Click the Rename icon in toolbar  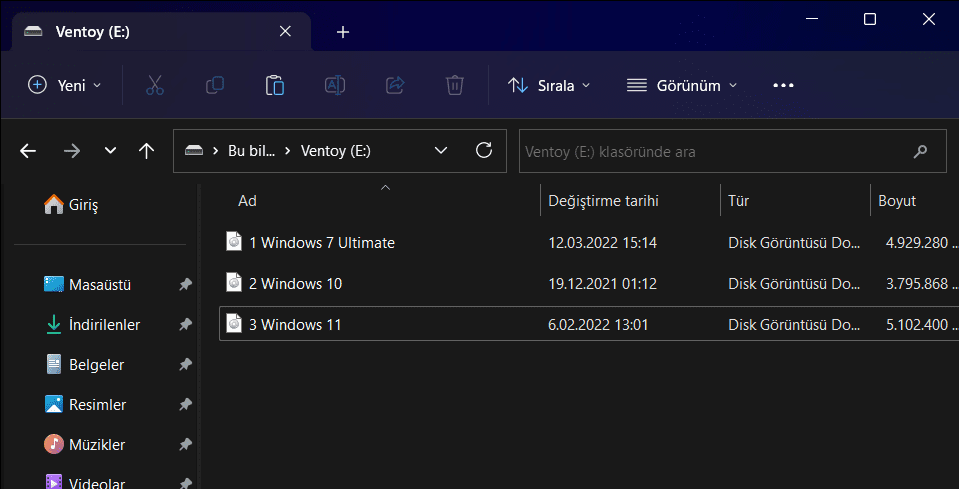click(335, 85)
